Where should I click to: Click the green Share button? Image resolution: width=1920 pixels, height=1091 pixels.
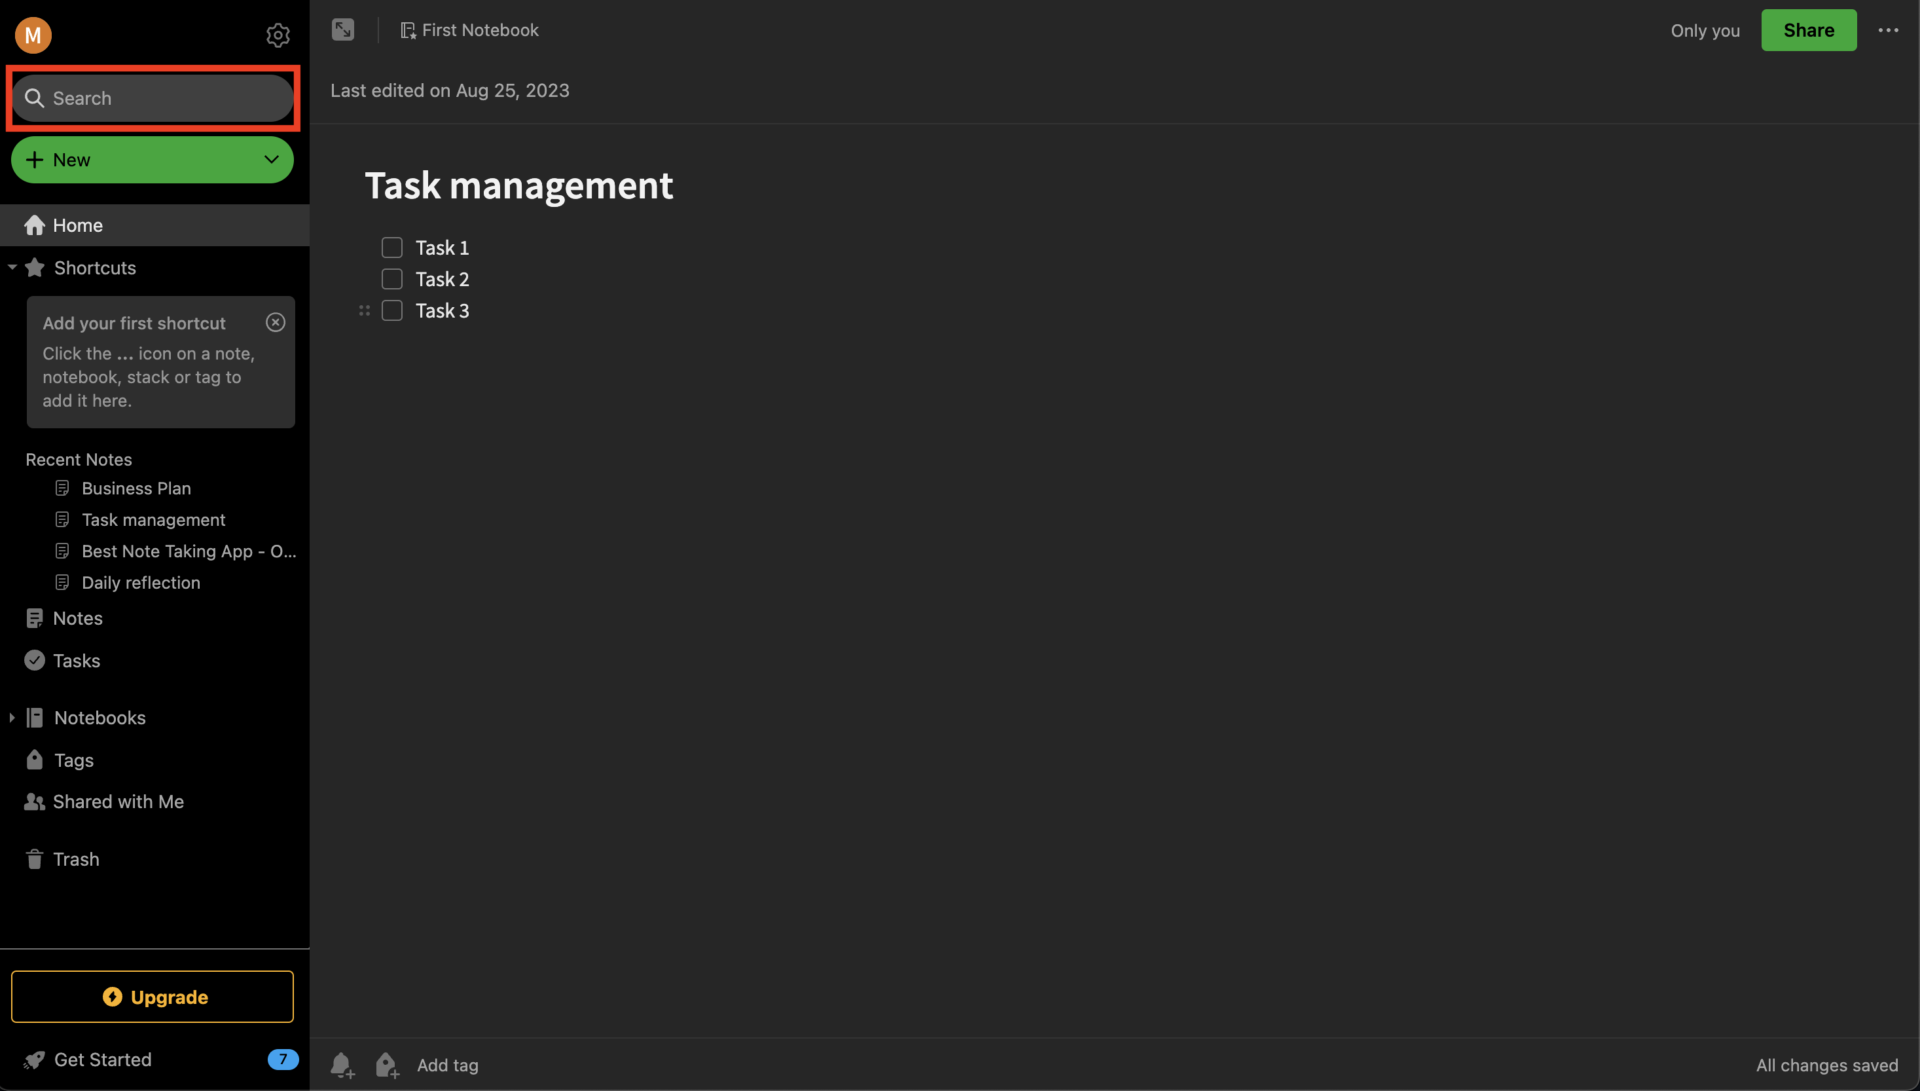(x=1808, y=30)
